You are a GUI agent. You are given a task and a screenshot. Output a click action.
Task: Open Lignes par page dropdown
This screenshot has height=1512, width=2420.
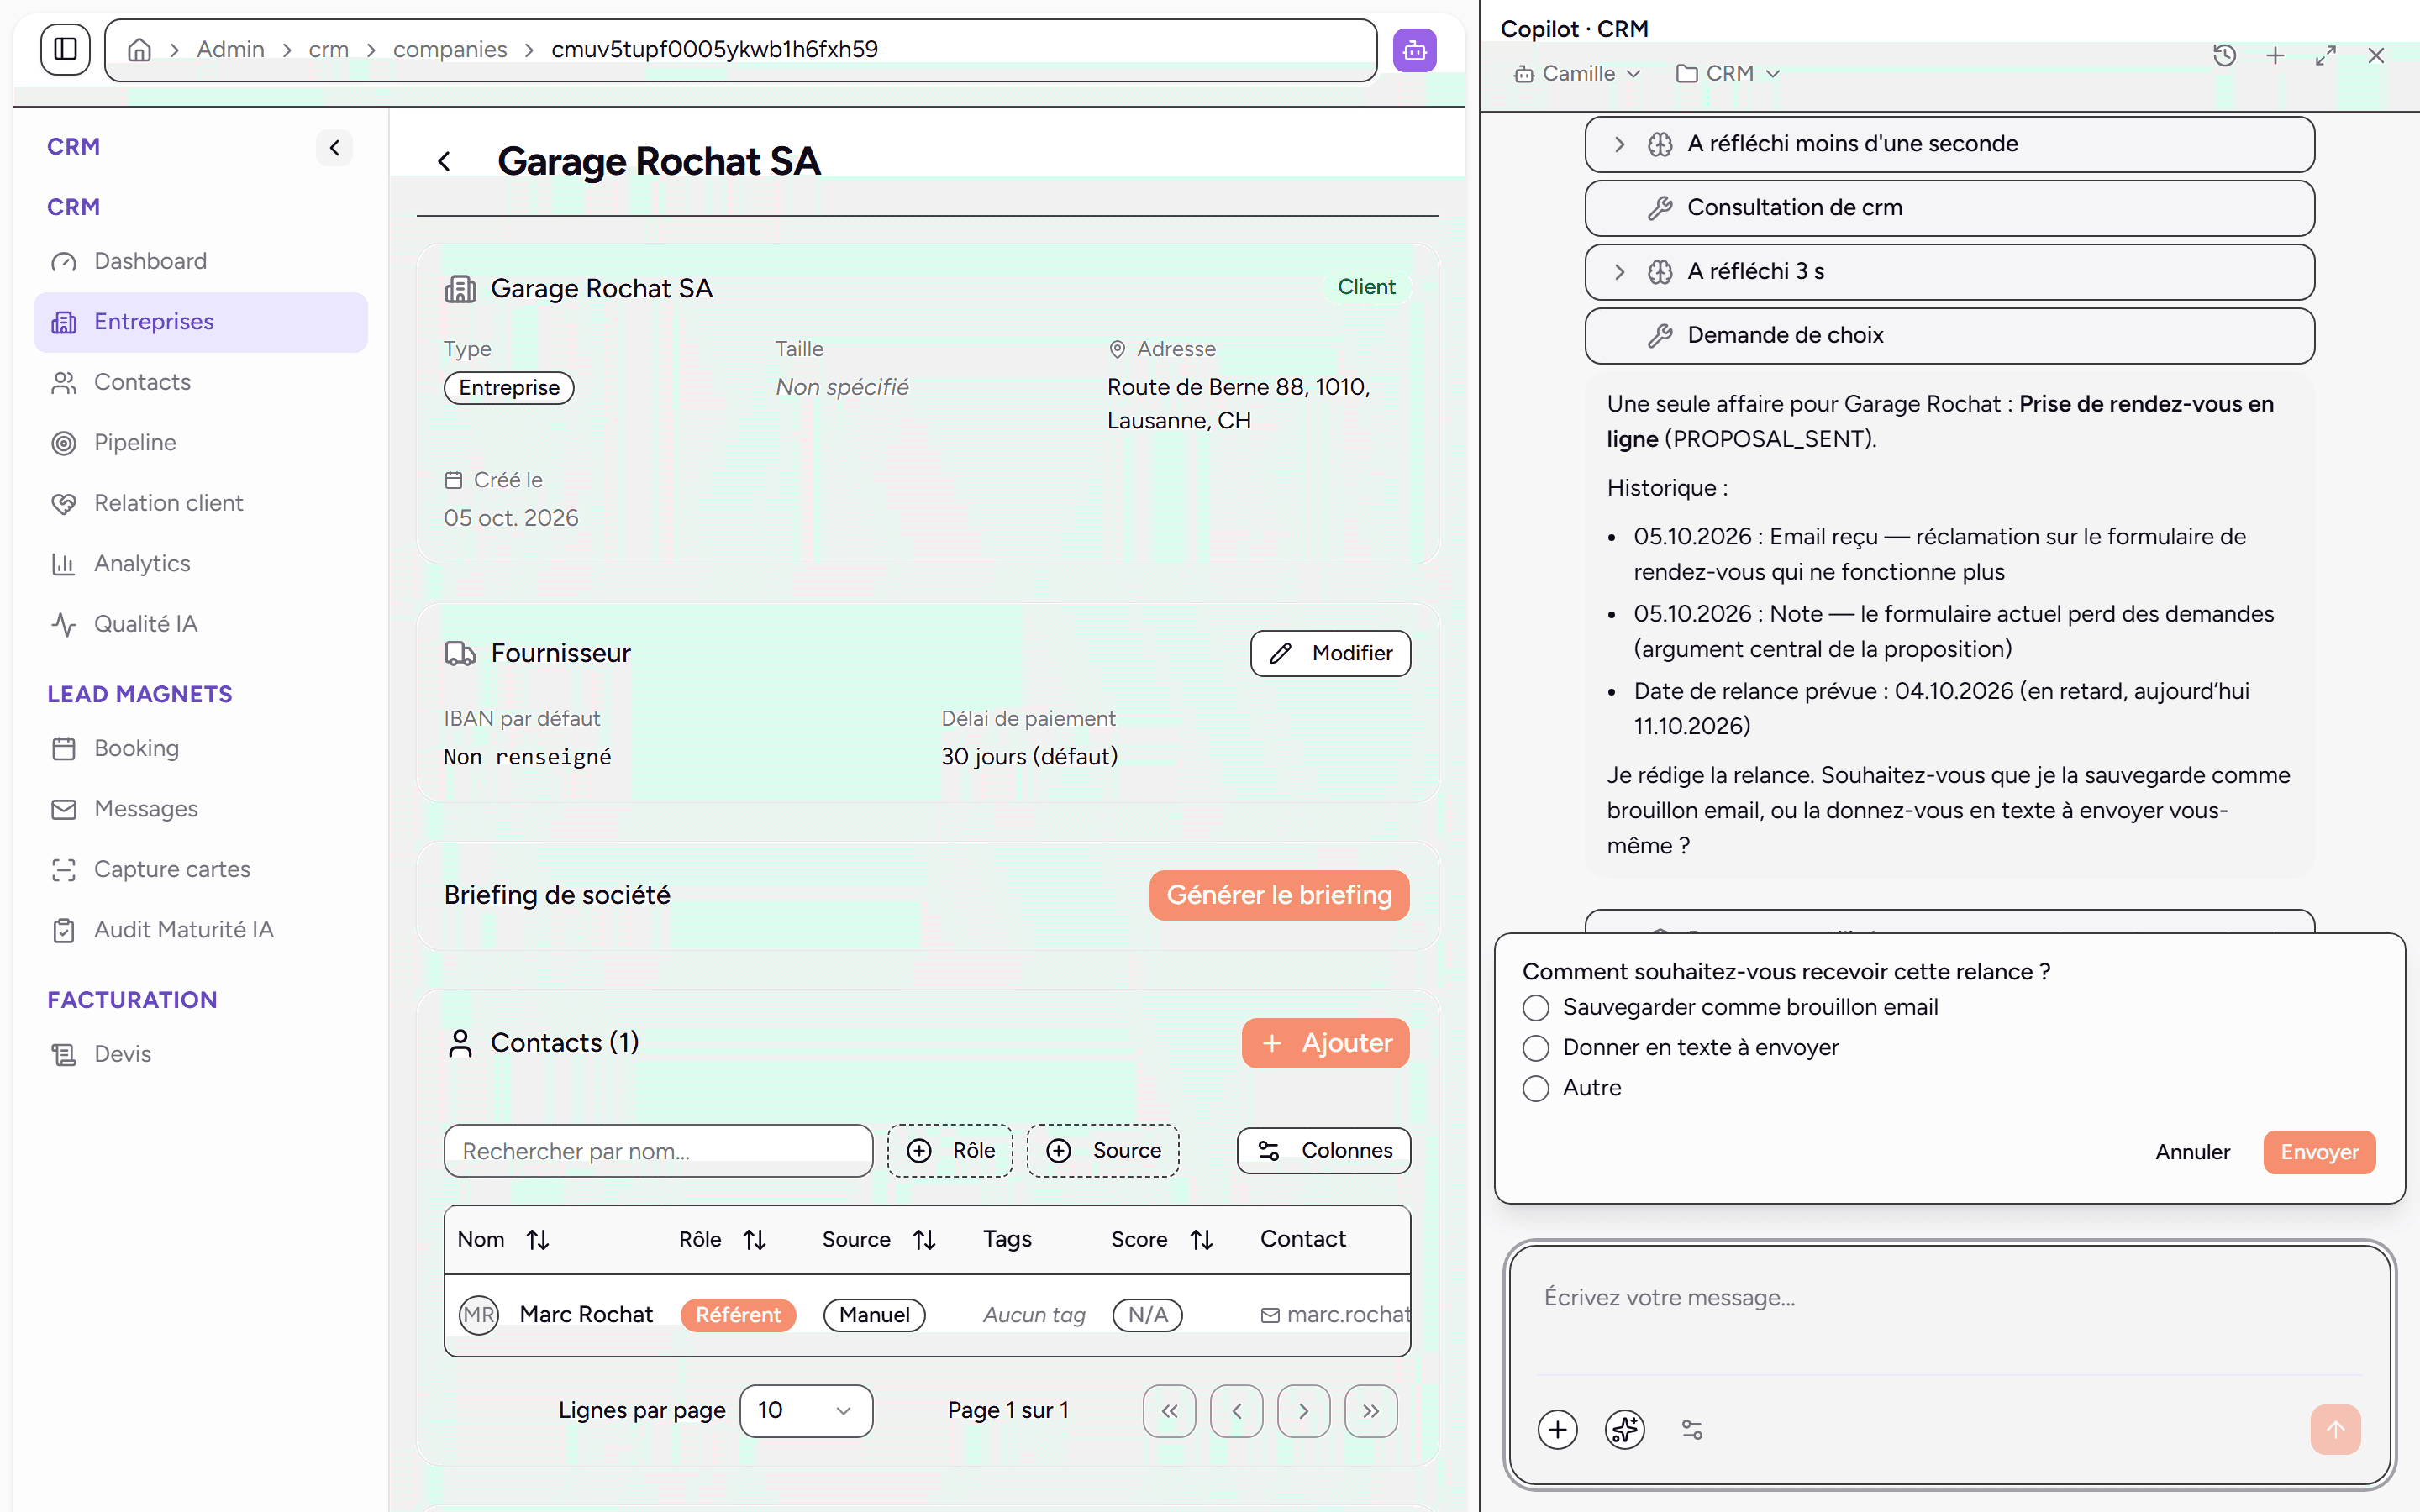point(806,1410)
